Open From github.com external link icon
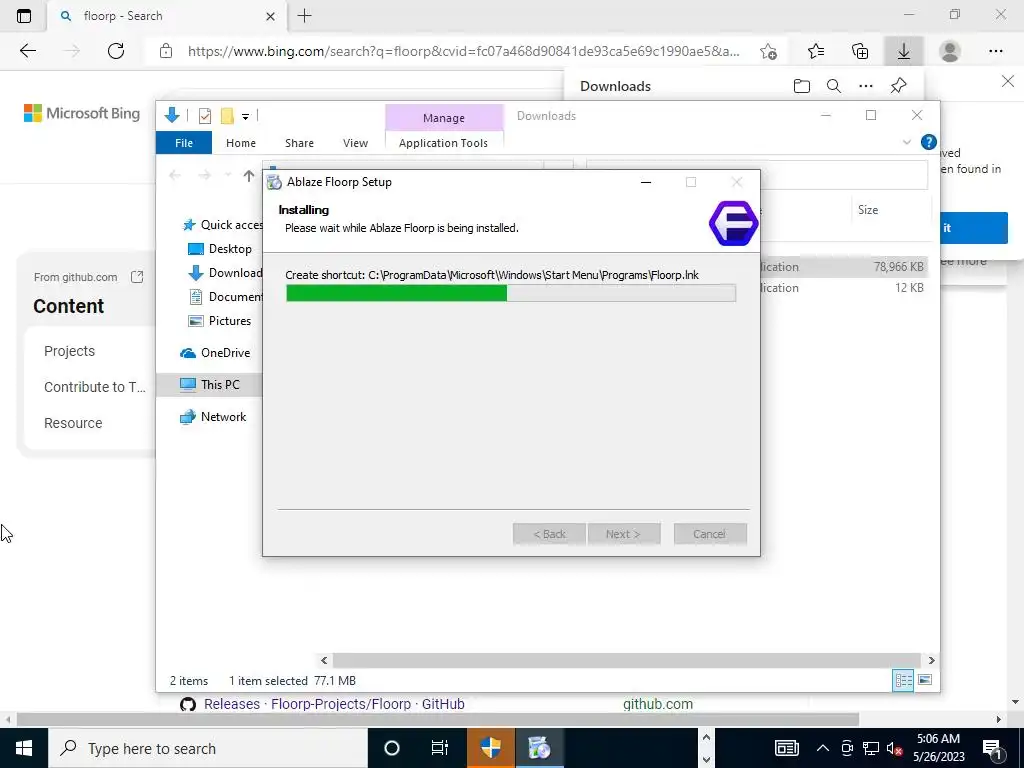Viewport: 1024px width, 768px height. click(x=136, y=277)
